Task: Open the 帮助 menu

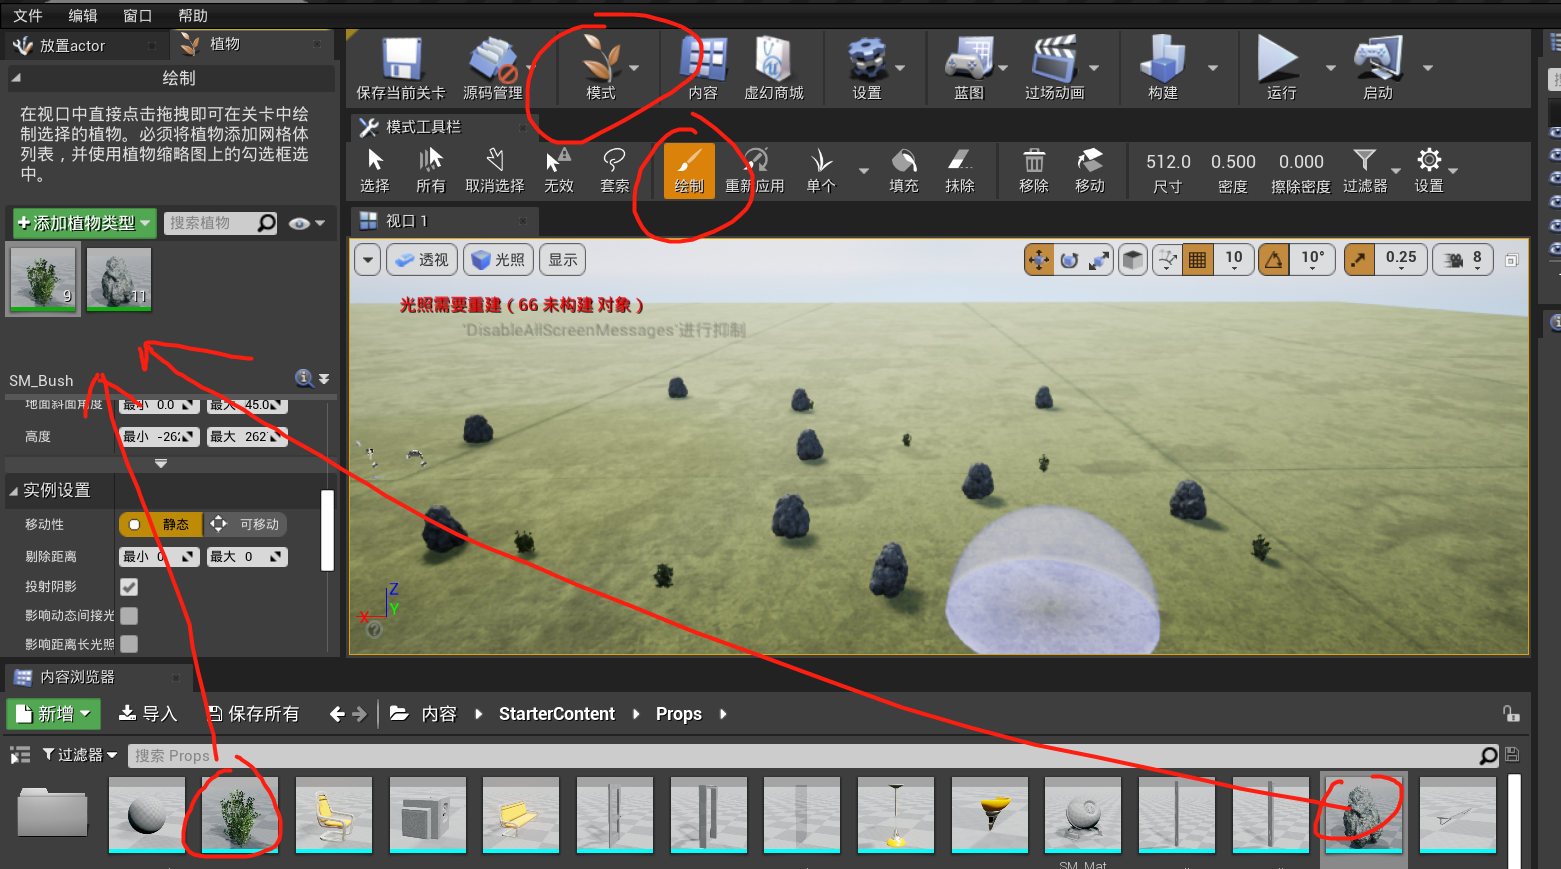Action: point(193,16)
